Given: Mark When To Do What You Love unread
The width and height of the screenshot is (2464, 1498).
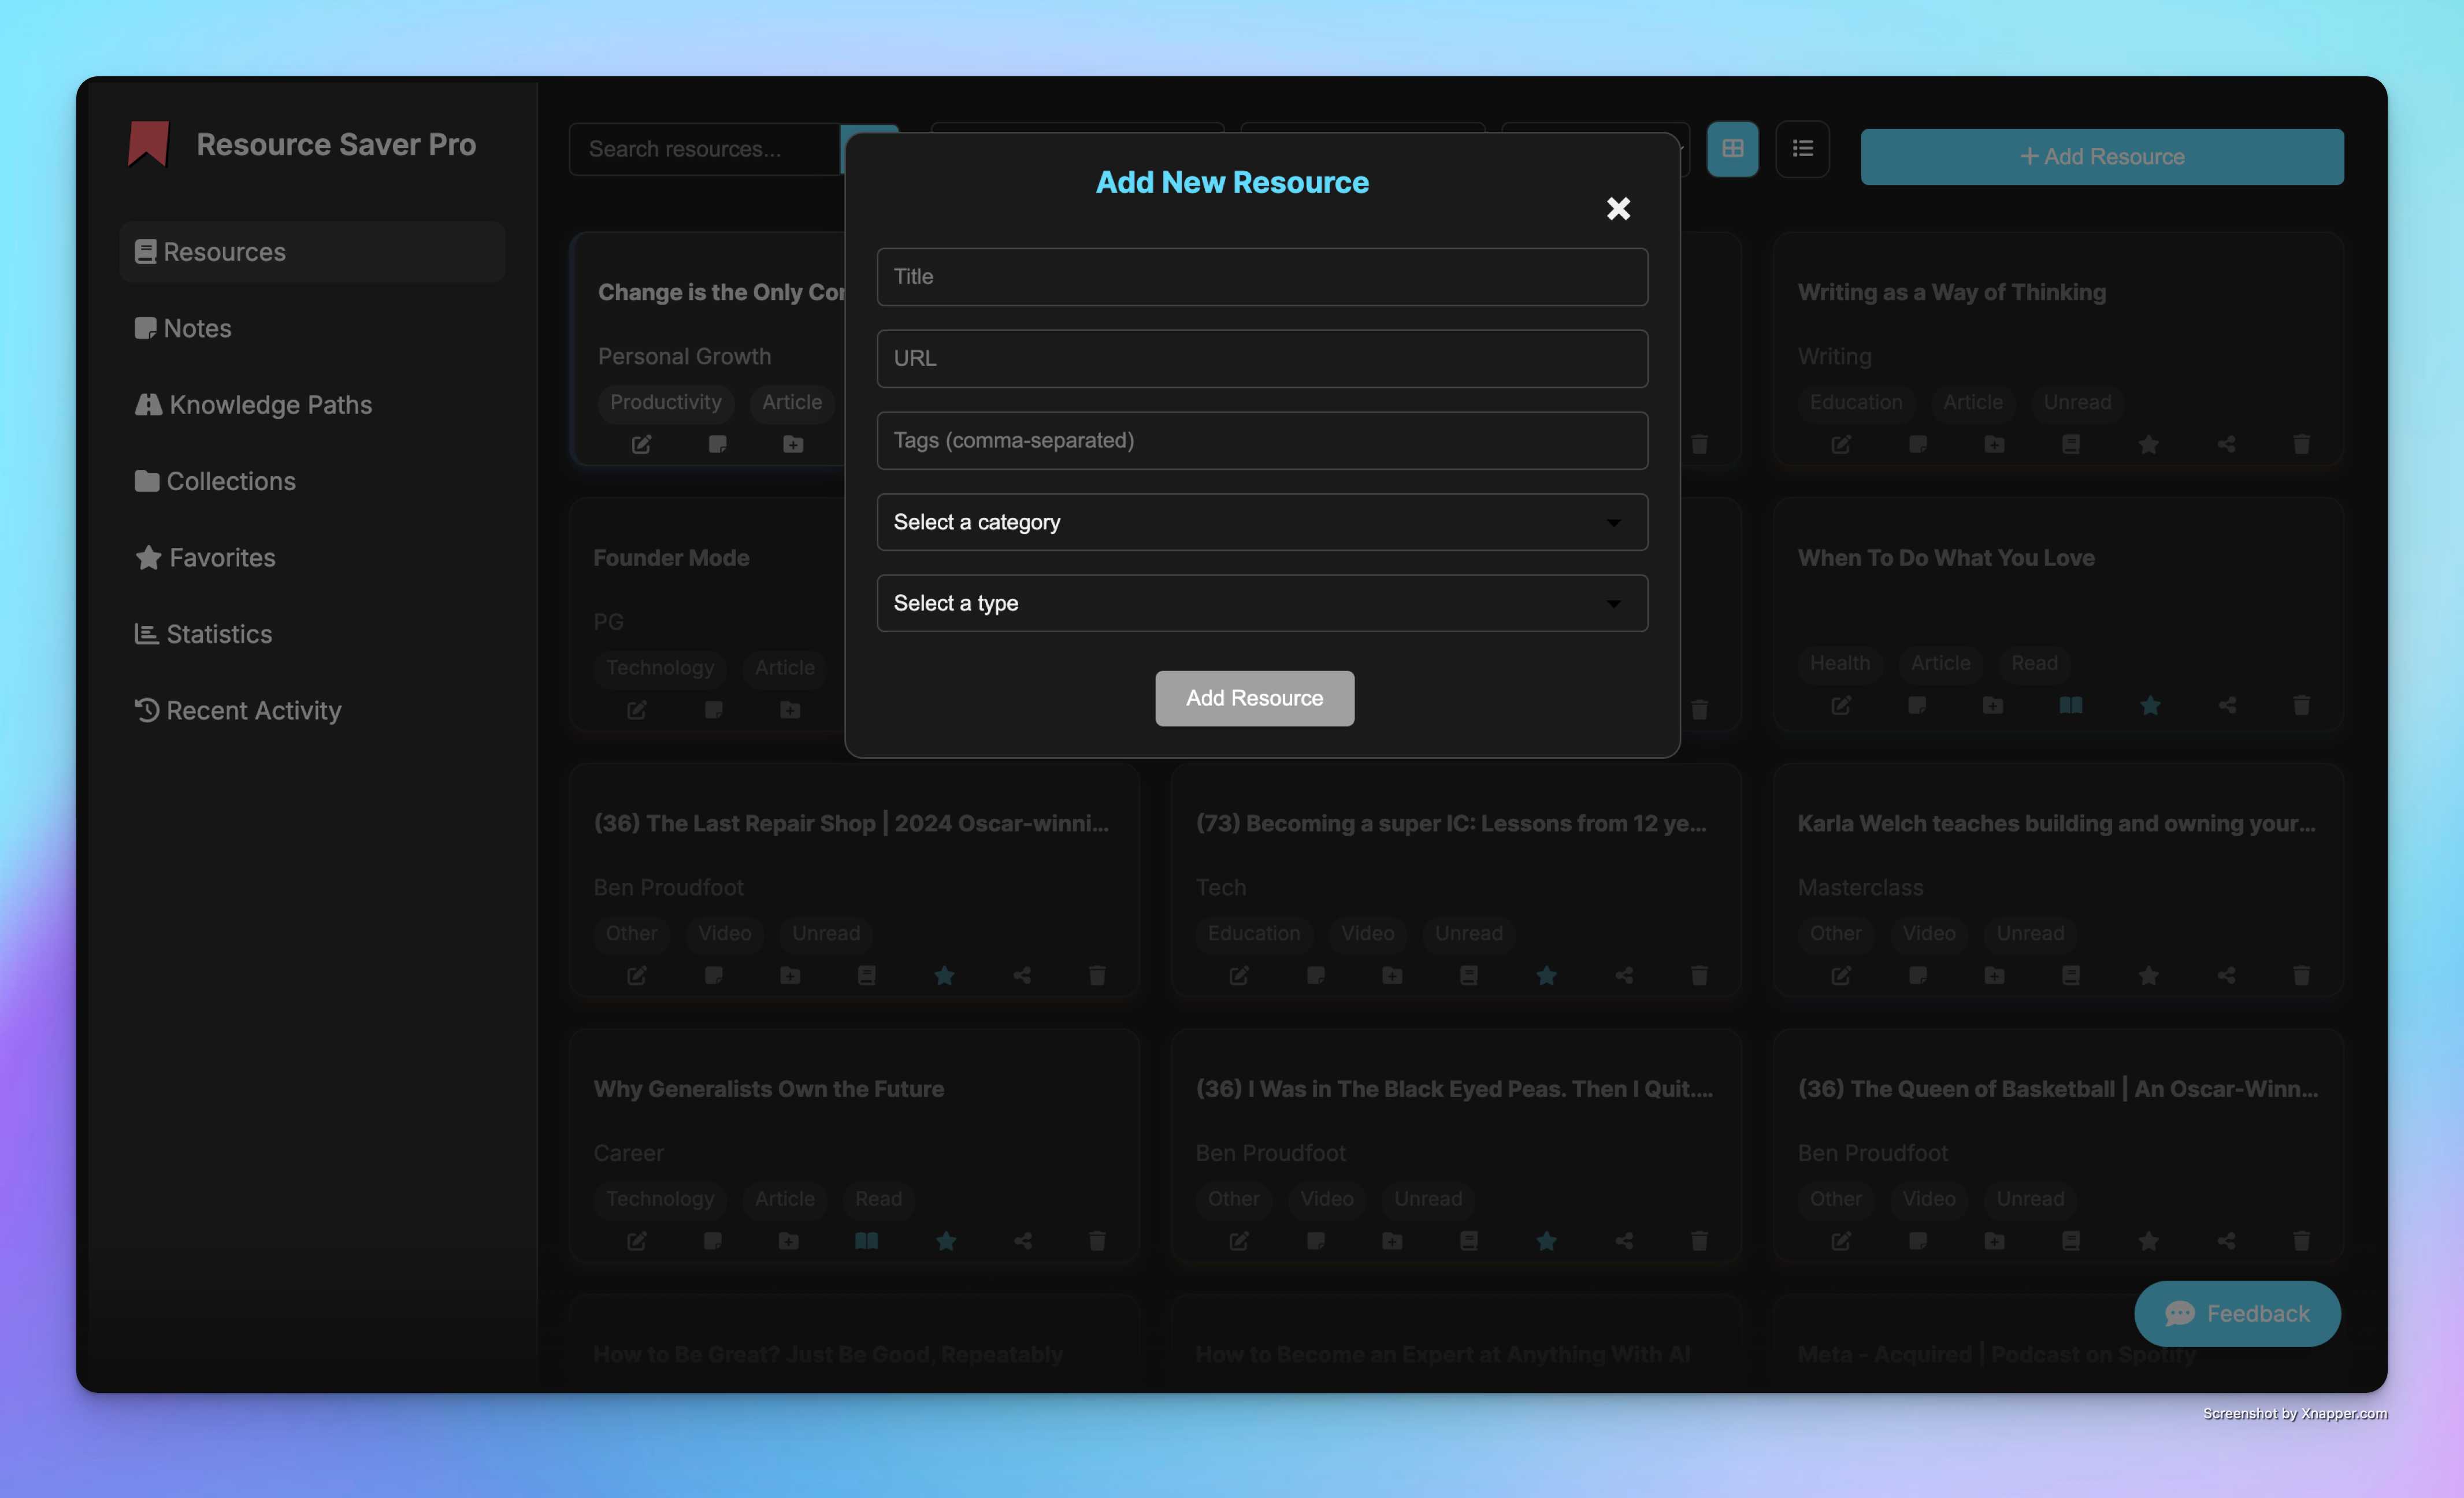Looking at the screenshot, I should click(x=2071, y=706).
